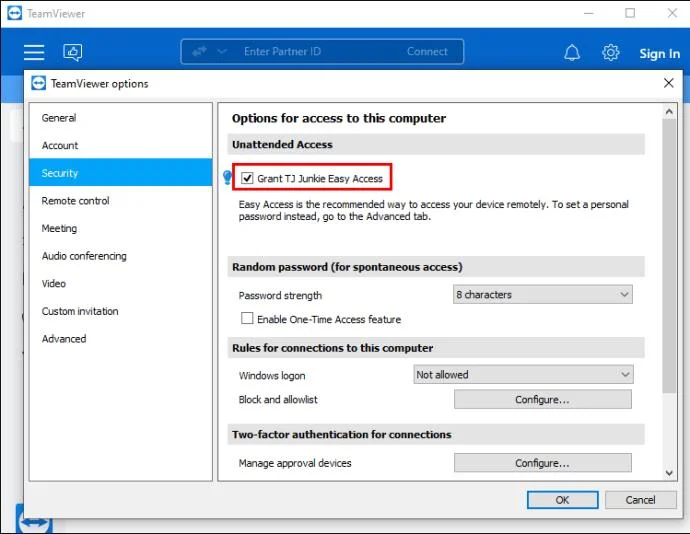The image size is (690, 534).
Task: Open Audio conferencing settings
Action: [121, 256]
